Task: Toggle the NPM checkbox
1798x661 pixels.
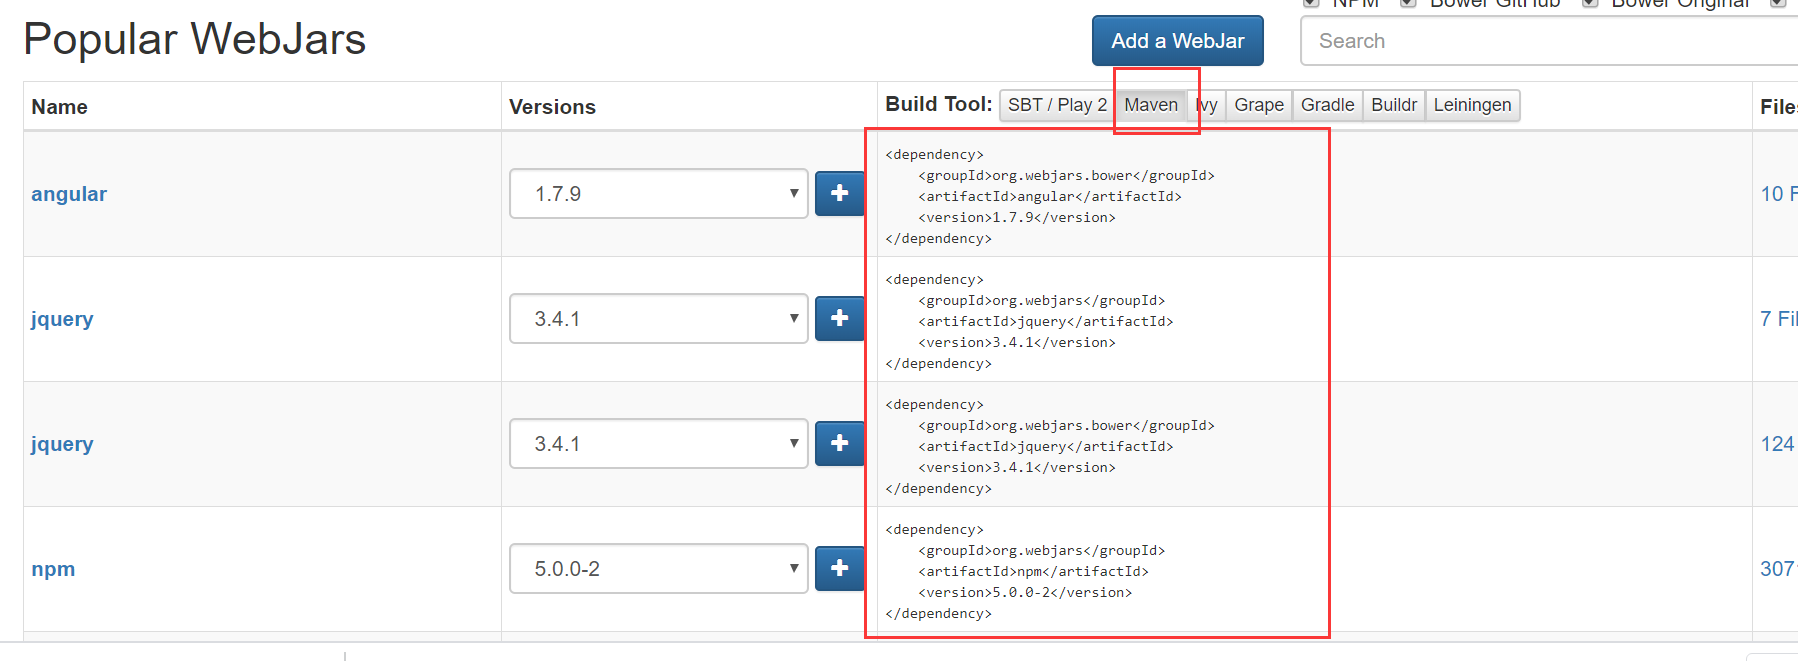Action: pos(1311,3)
